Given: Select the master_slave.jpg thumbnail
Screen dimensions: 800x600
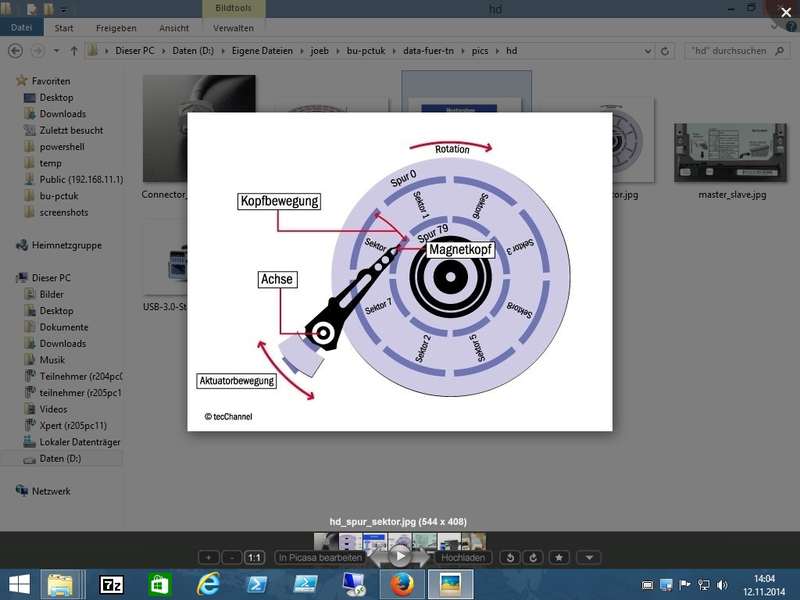Looking at the screenshot, I should coord(732,160).
